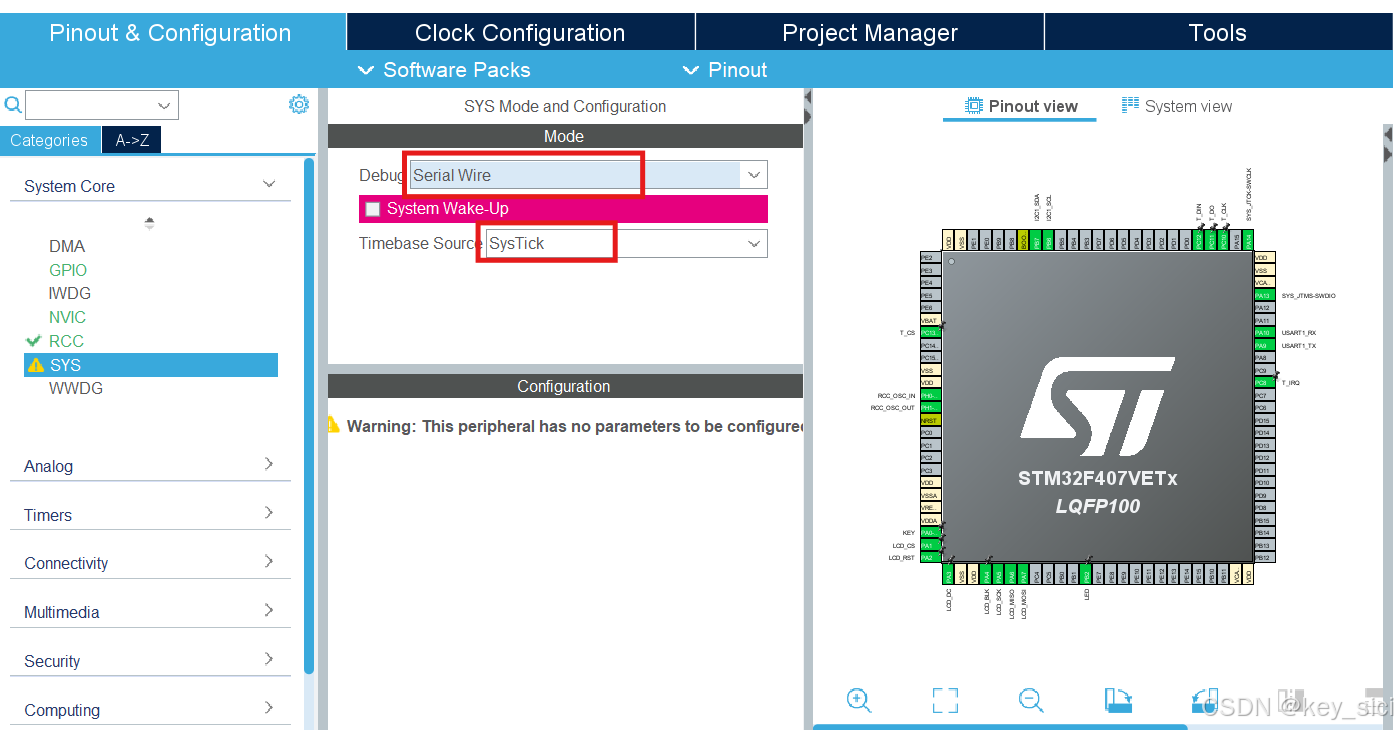Click the Mode section header
The width and height of the screenshot is (1398, 730).
click(x=565, y=136)
